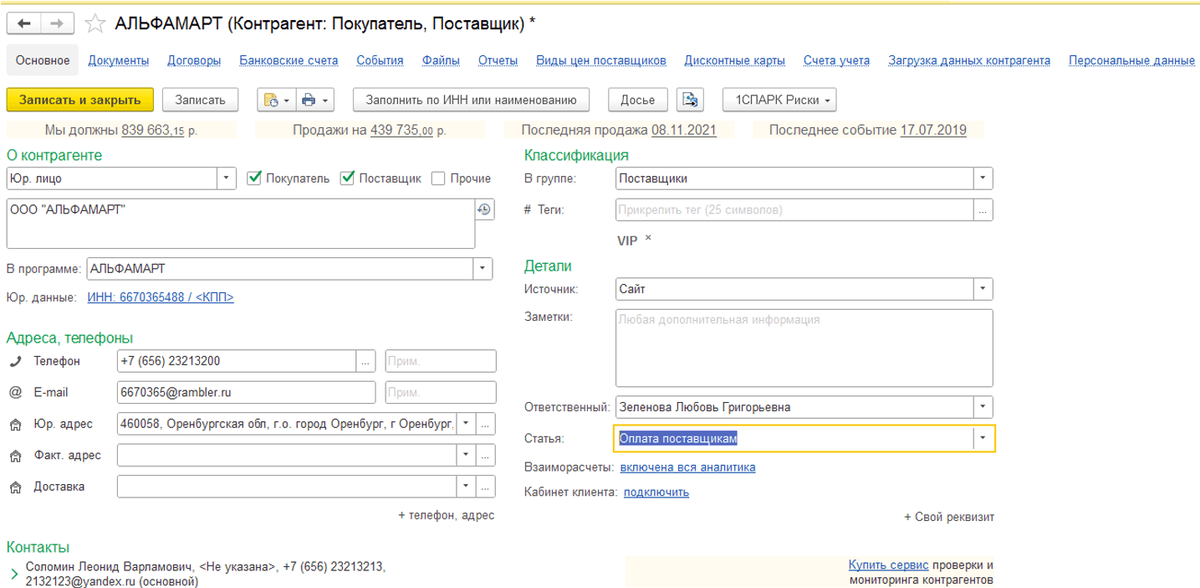This screenshot has width=1200, height=588.
Task: Click the подключить link for Кабинет клиента
Action: click(x=656, y=492)
